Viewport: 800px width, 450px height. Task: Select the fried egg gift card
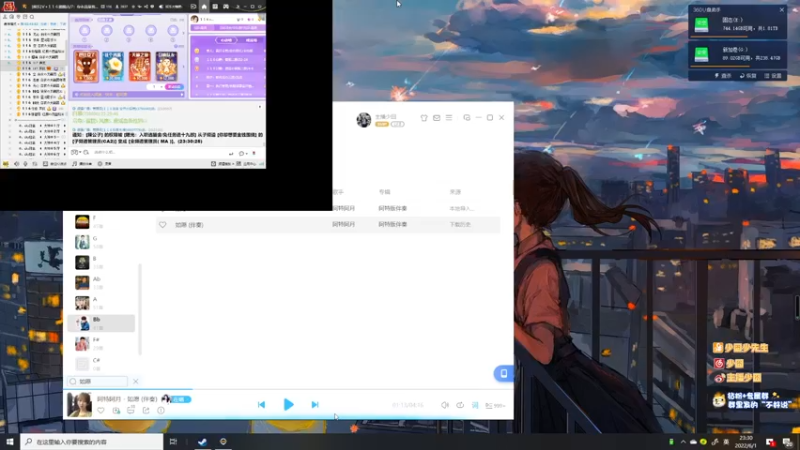click(113, 66)
